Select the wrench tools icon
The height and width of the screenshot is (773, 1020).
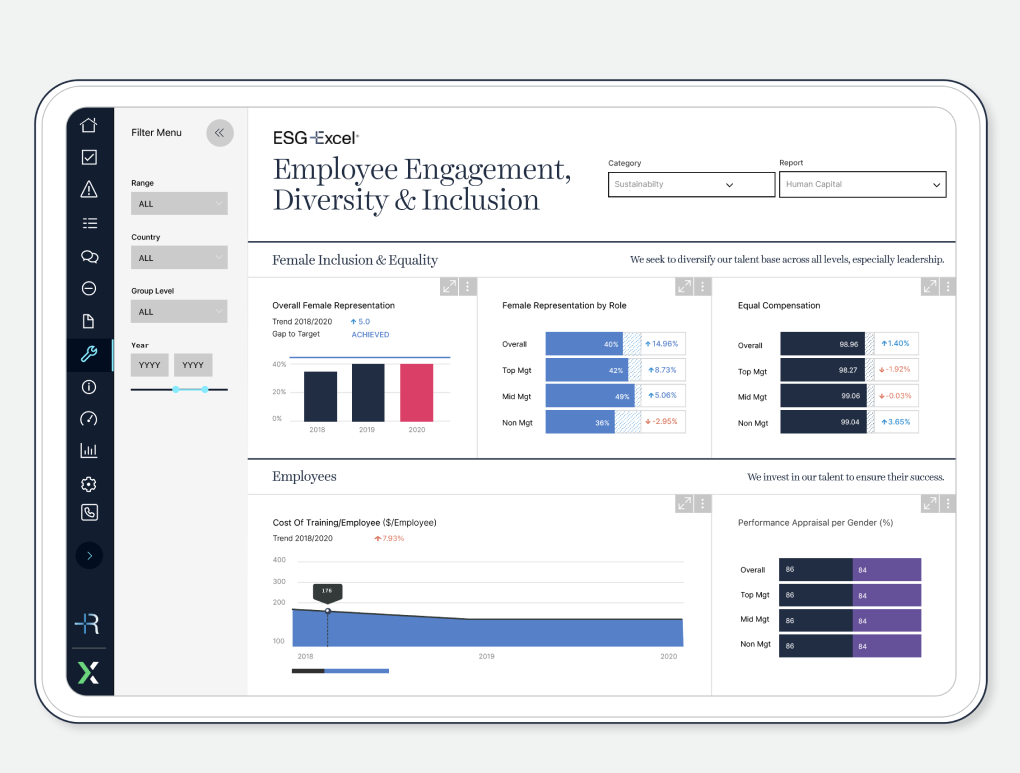click(x=89, y=354)
